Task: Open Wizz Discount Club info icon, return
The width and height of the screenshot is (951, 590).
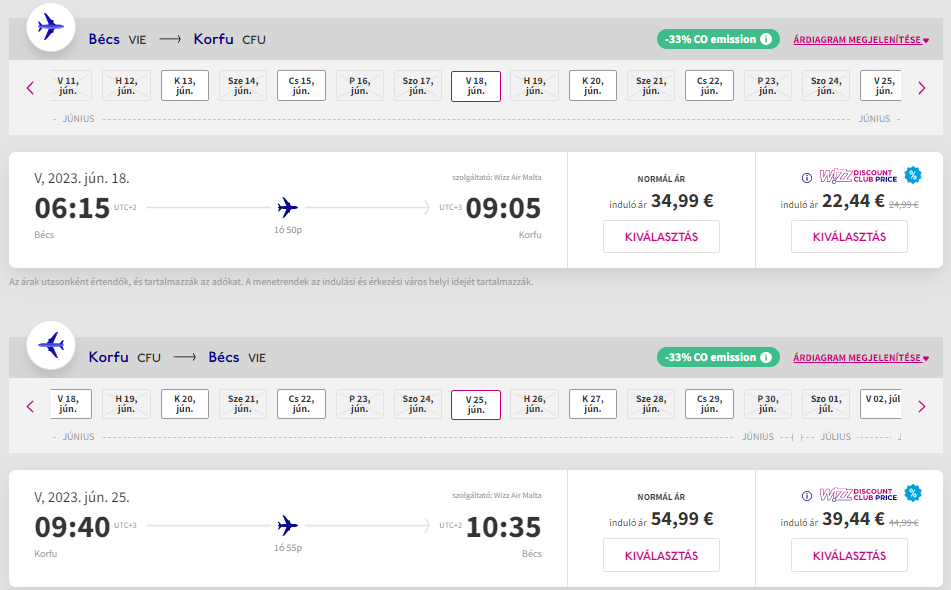Action: (807, 495)
